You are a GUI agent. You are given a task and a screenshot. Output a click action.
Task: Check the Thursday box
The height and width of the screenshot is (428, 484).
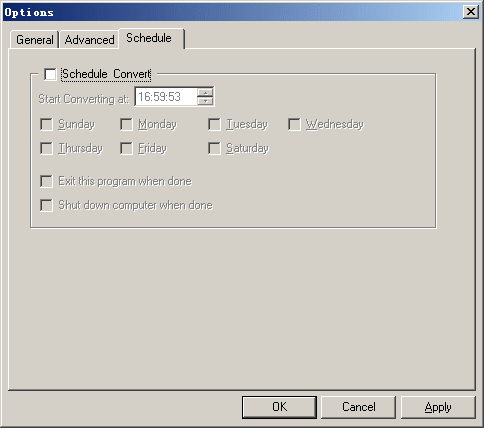[x=46, y=148]
